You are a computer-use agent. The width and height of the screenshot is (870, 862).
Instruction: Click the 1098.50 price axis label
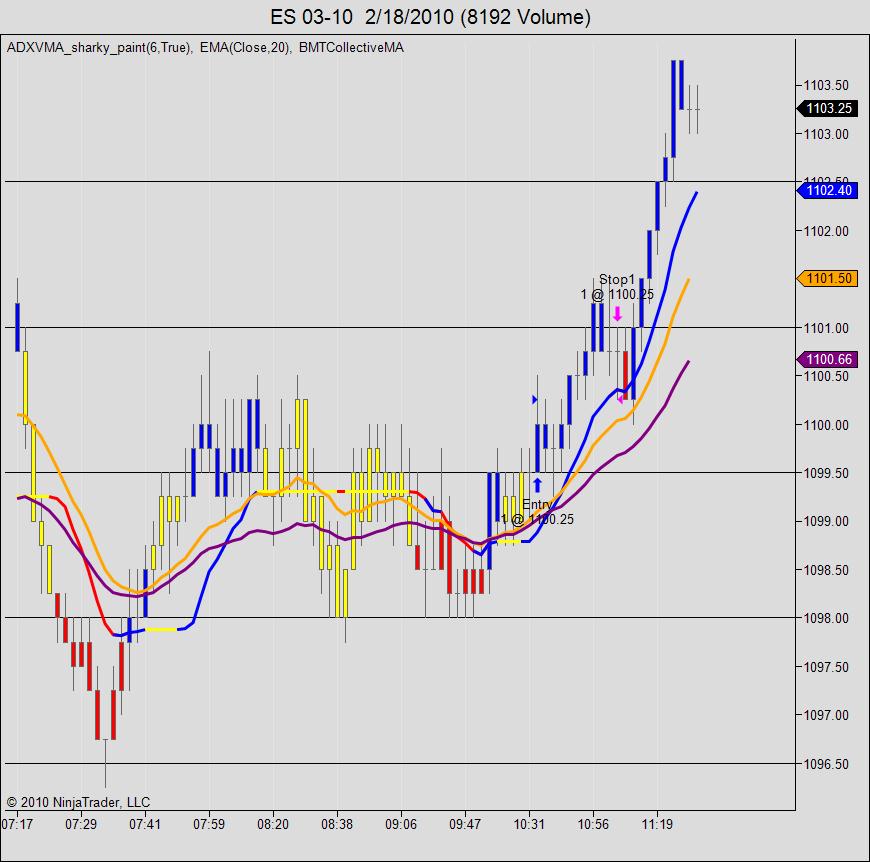pos(826,570)
